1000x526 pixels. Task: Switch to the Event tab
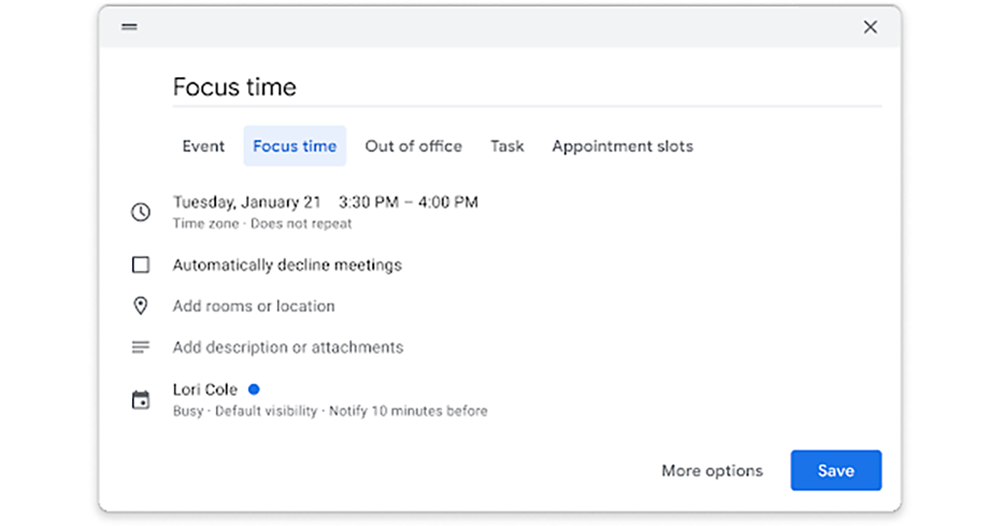pos(203,146)
